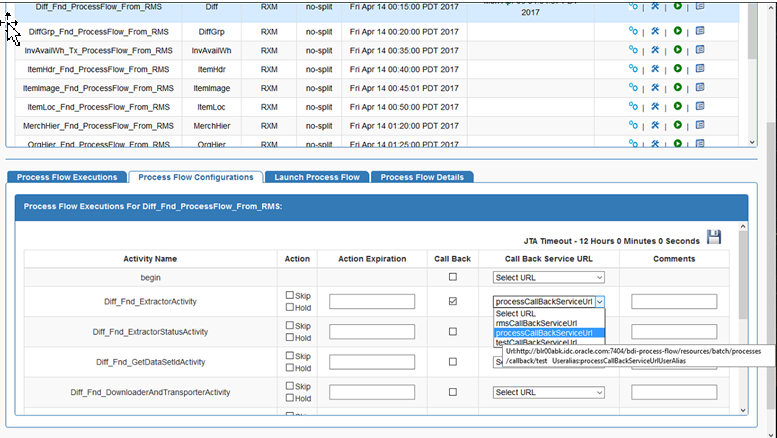Choose 'Select URL' option in open list
Image resolution: width=777 pixels, height=438 pixels.
[x=549, y=314]
